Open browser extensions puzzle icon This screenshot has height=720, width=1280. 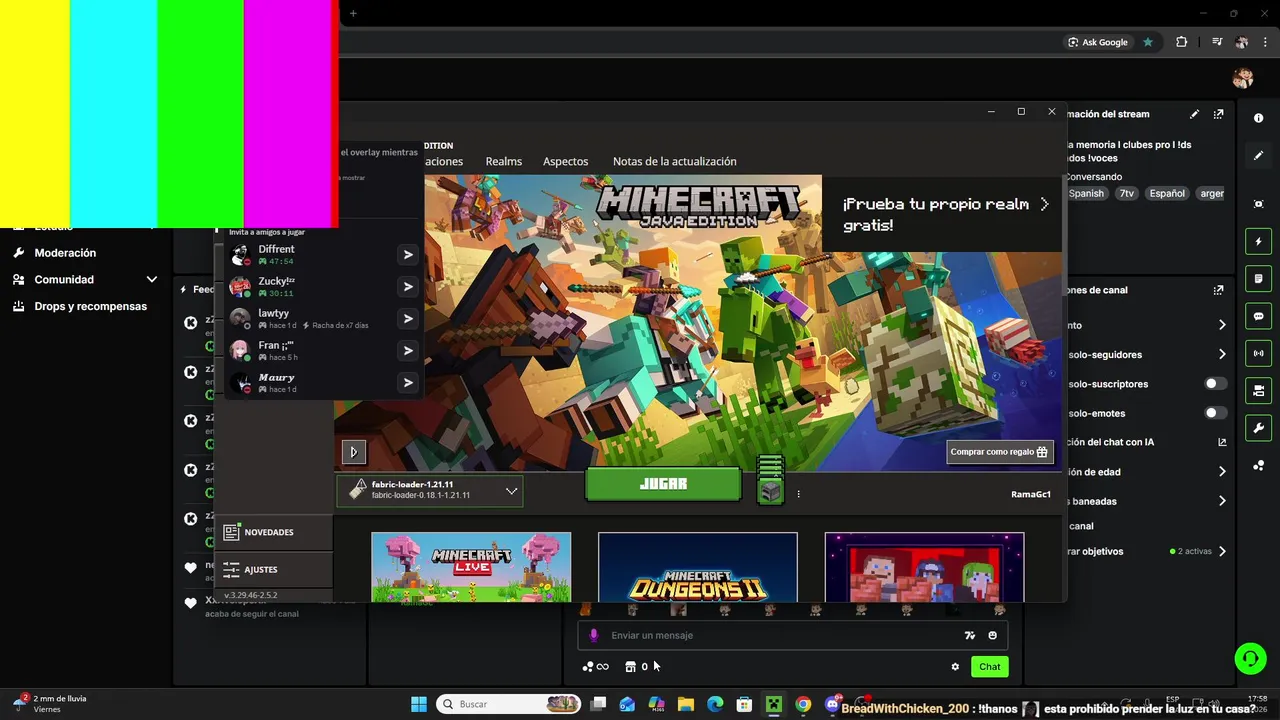(1181, 42)
